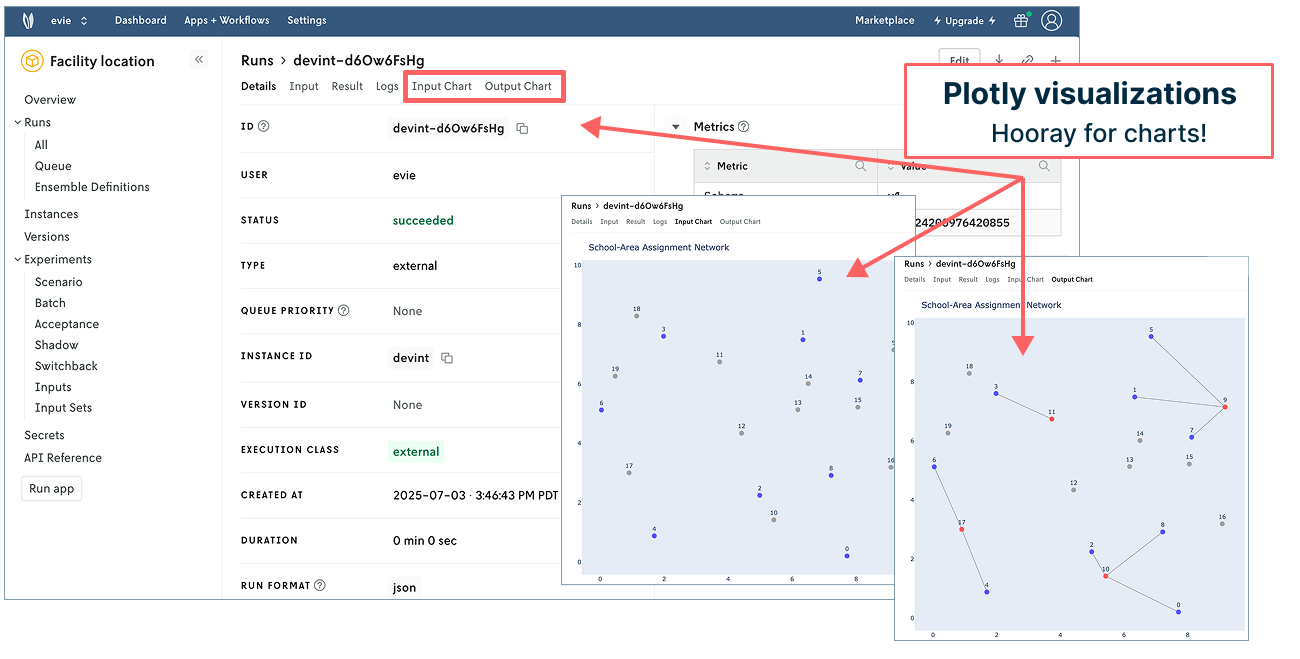Open Apps + Workflows menu item
The height and width of the screenshot is (659, 1300).
227,20
